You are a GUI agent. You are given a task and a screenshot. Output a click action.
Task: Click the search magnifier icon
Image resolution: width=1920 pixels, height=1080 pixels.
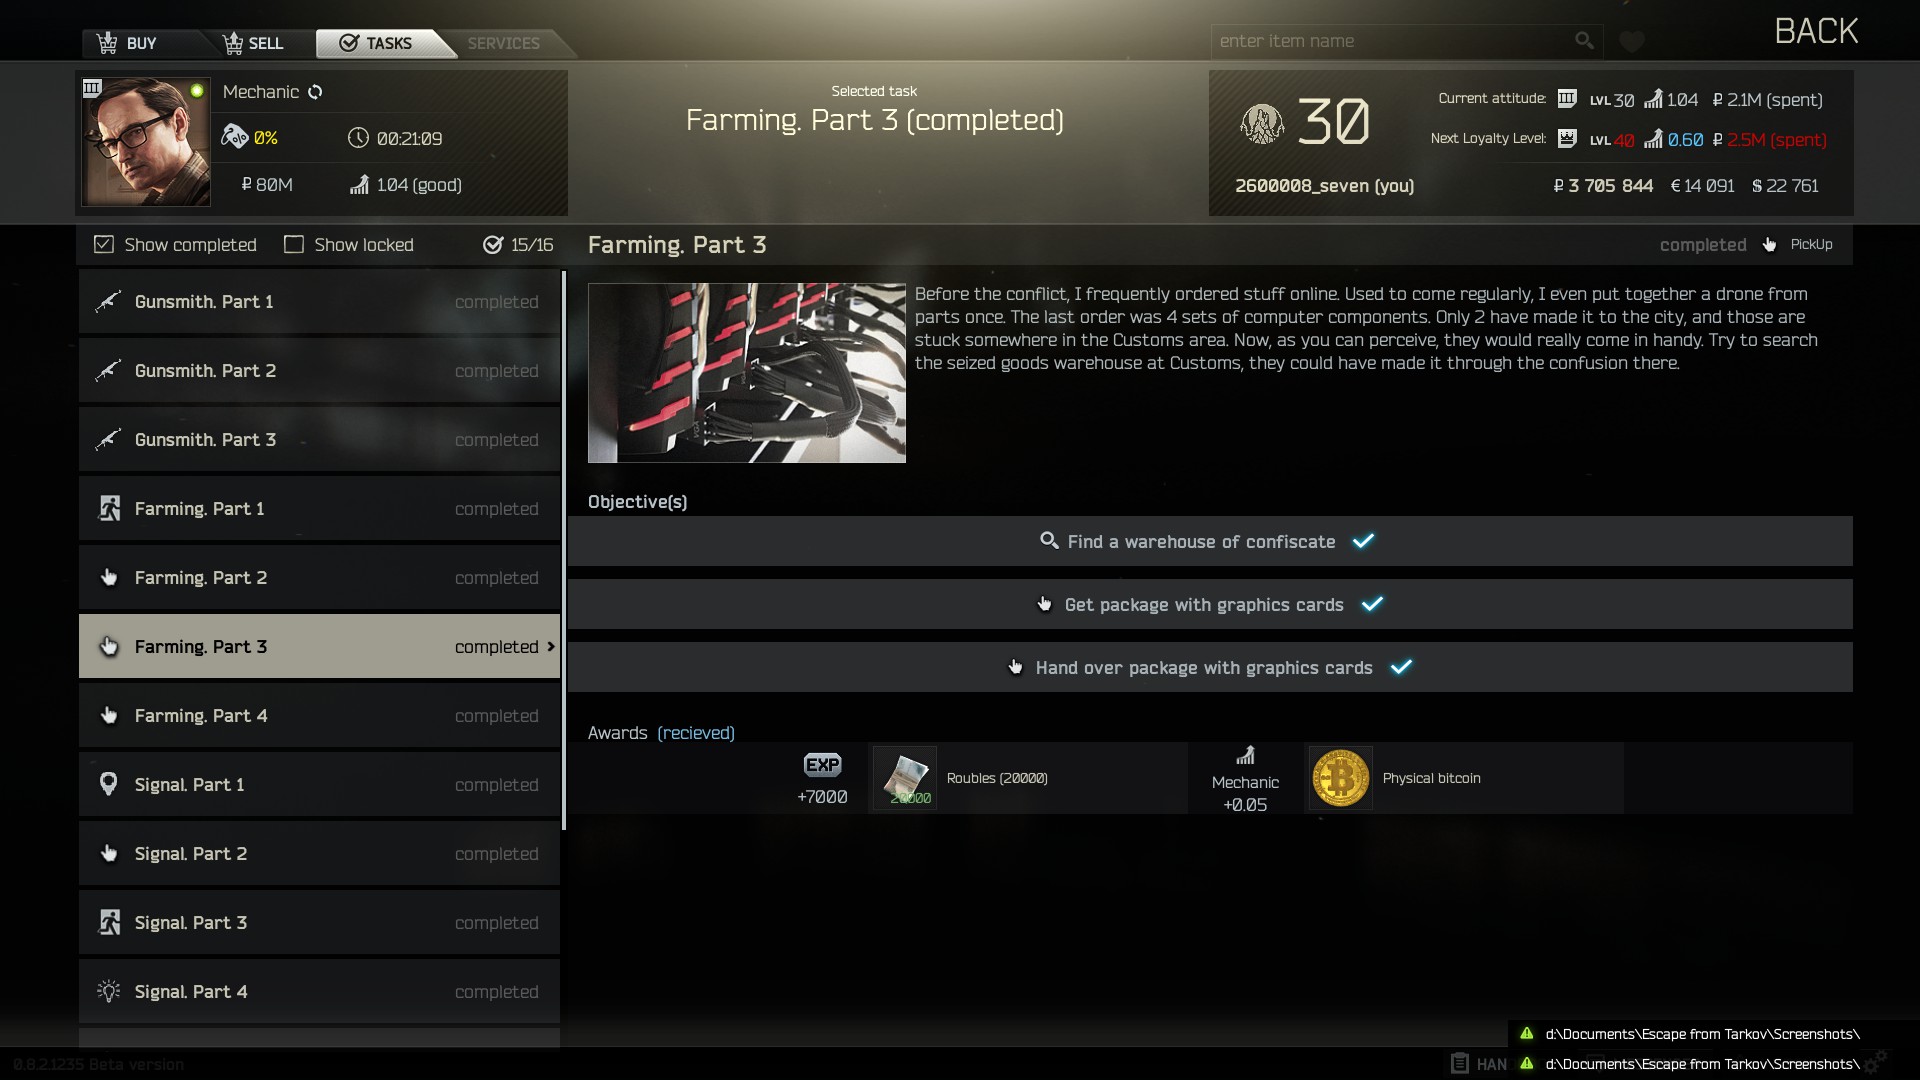coord(1584,41)
